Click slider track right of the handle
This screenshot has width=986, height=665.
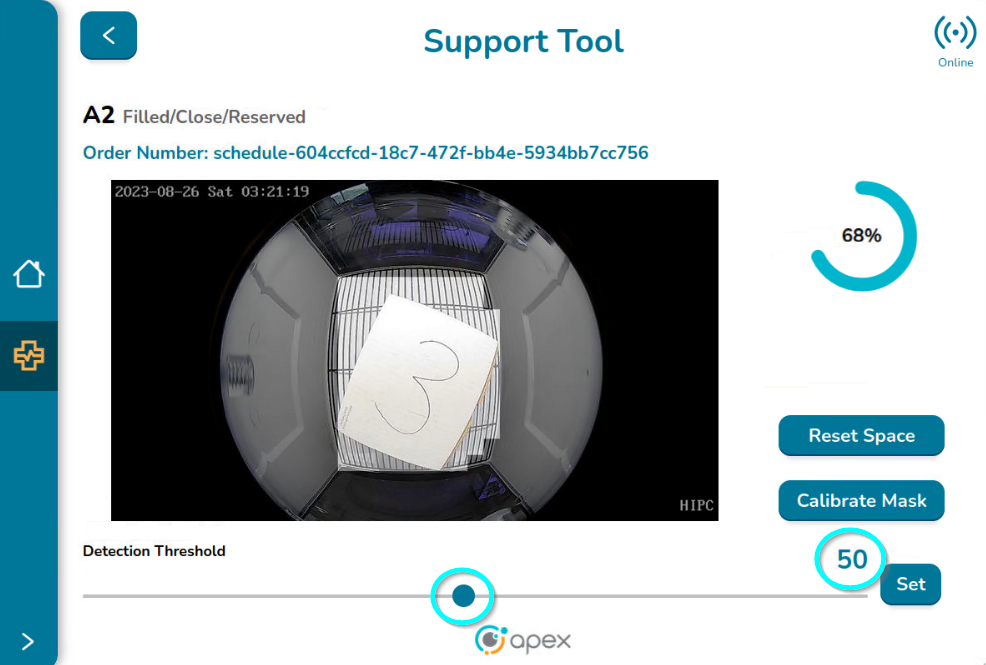(x=680, y=596)
